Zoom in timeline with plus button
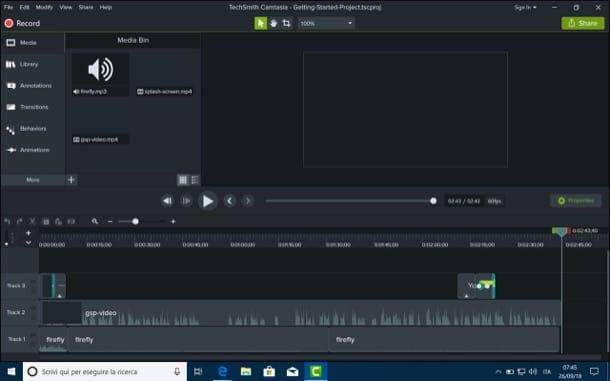The image size is (610, 381). point(173,221)
